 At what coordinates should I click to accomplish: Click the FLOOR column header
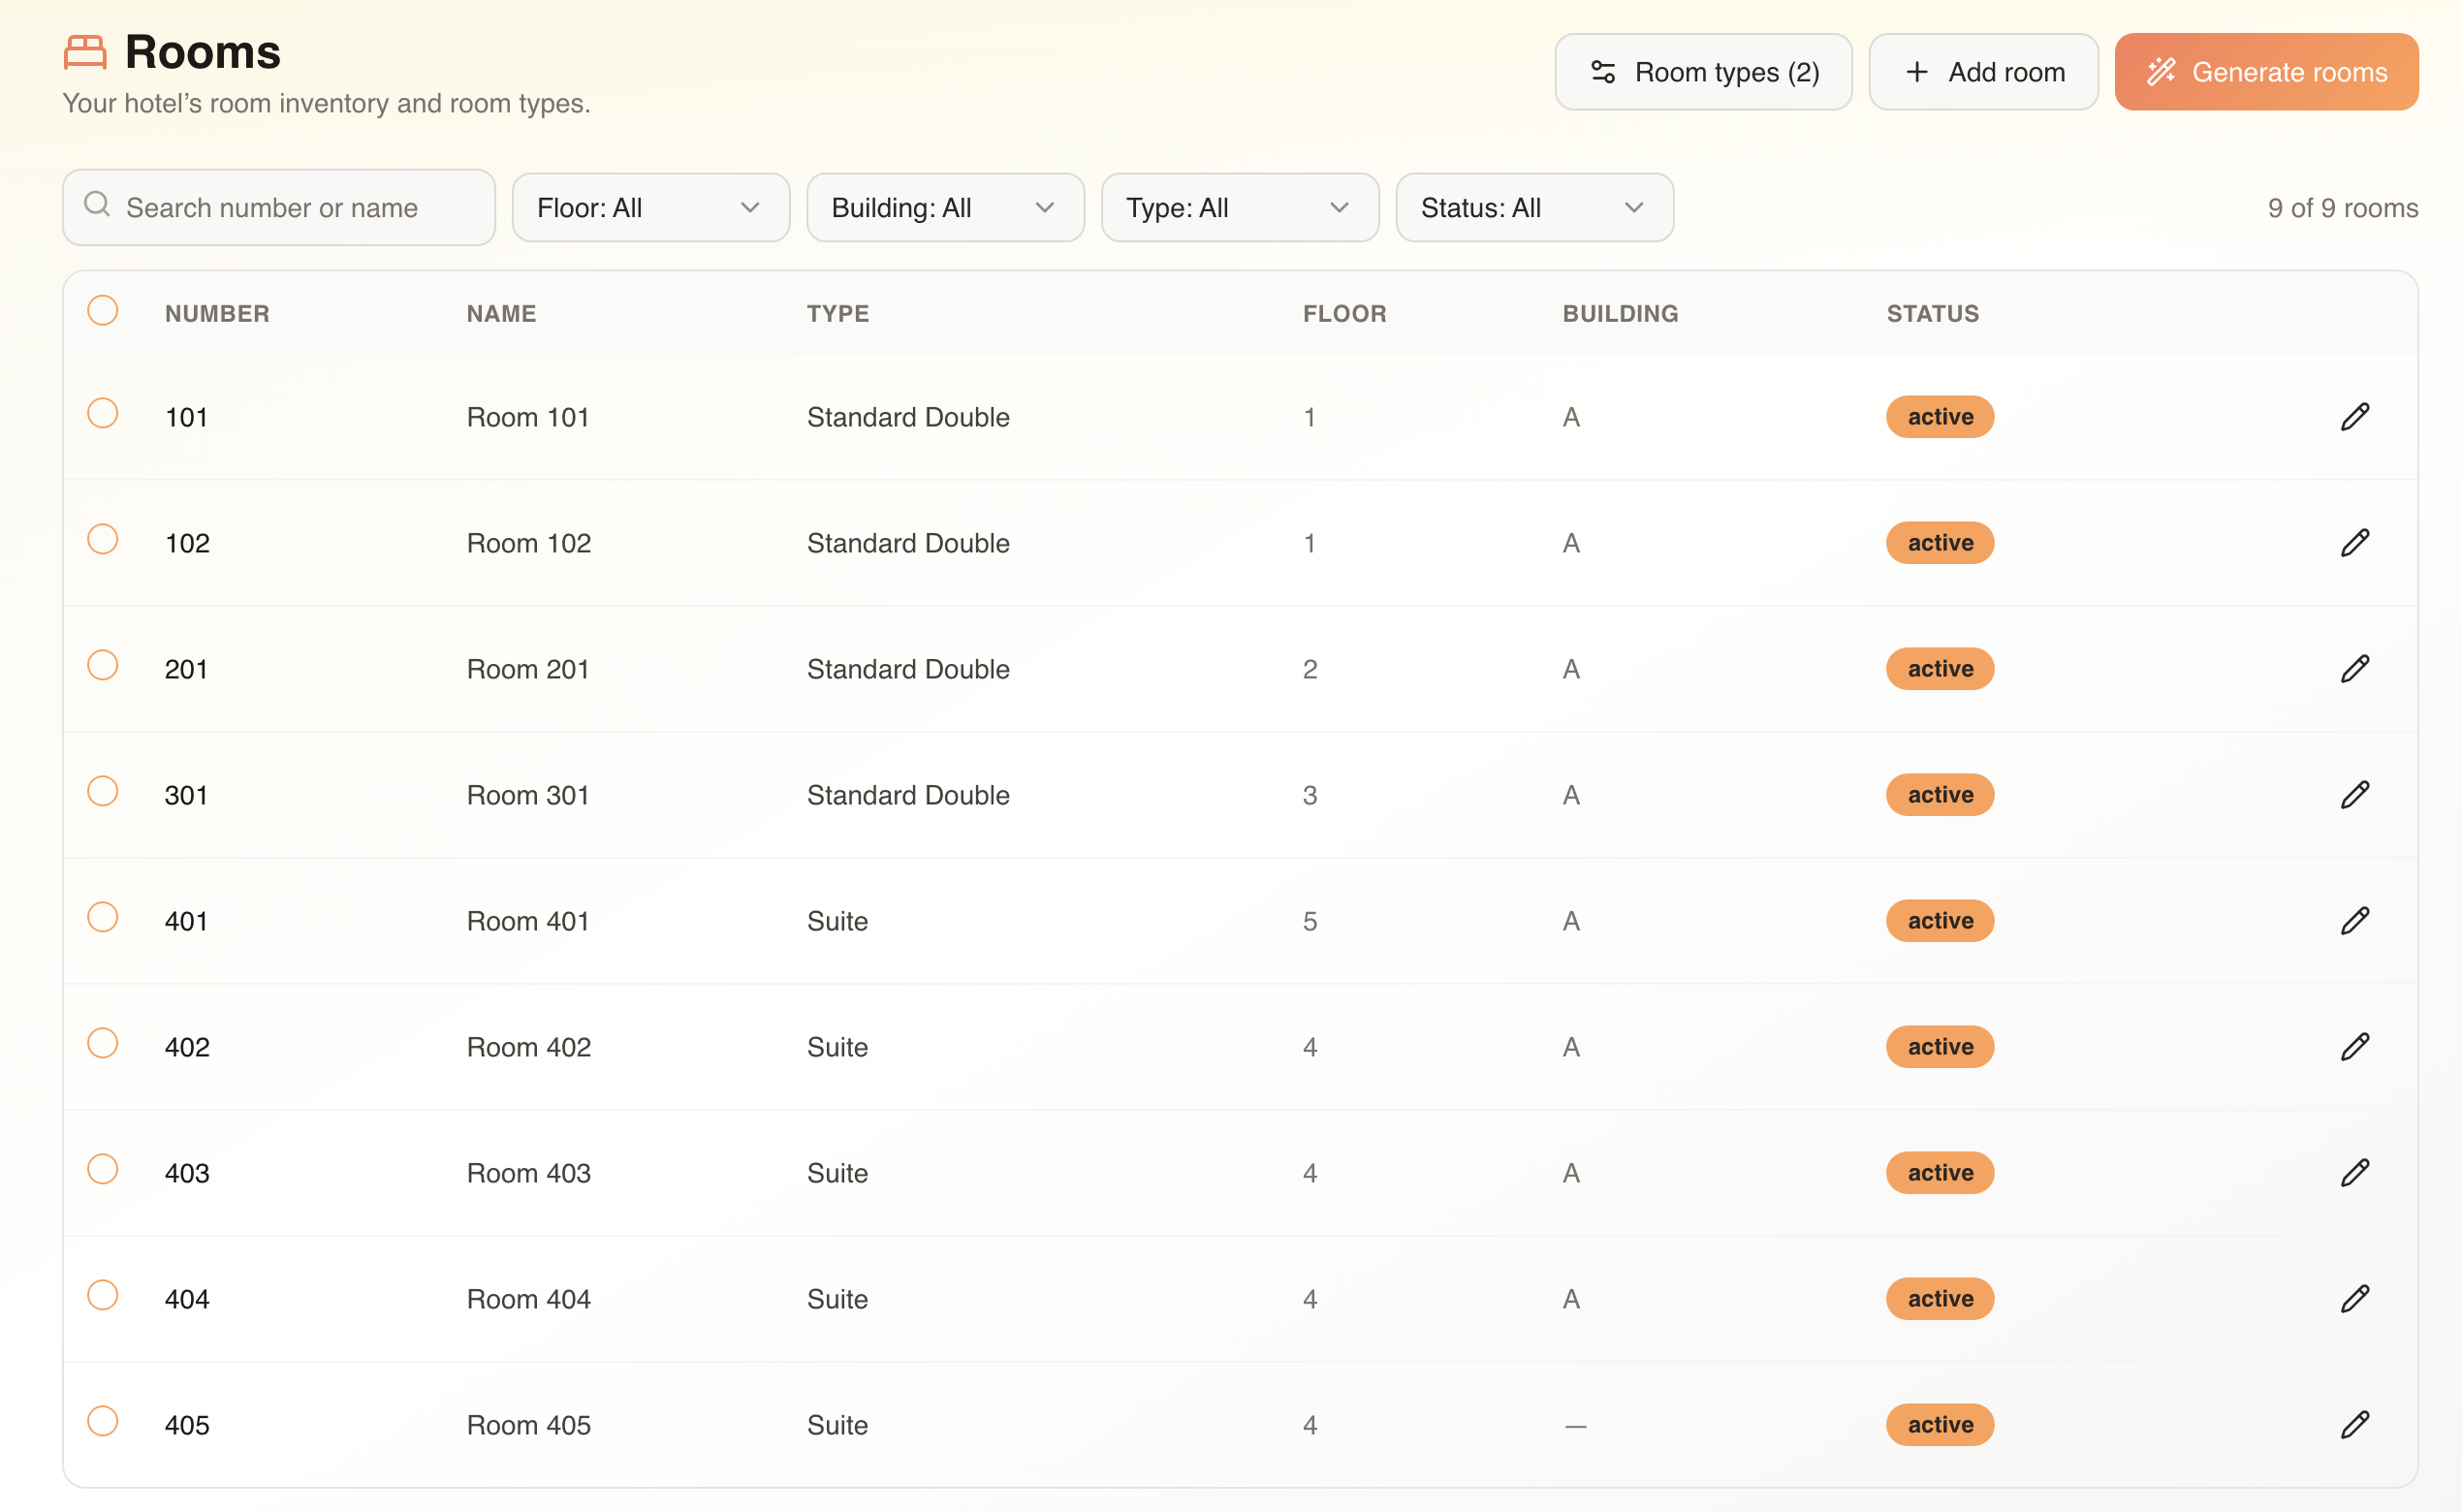tap(1344, 314)
